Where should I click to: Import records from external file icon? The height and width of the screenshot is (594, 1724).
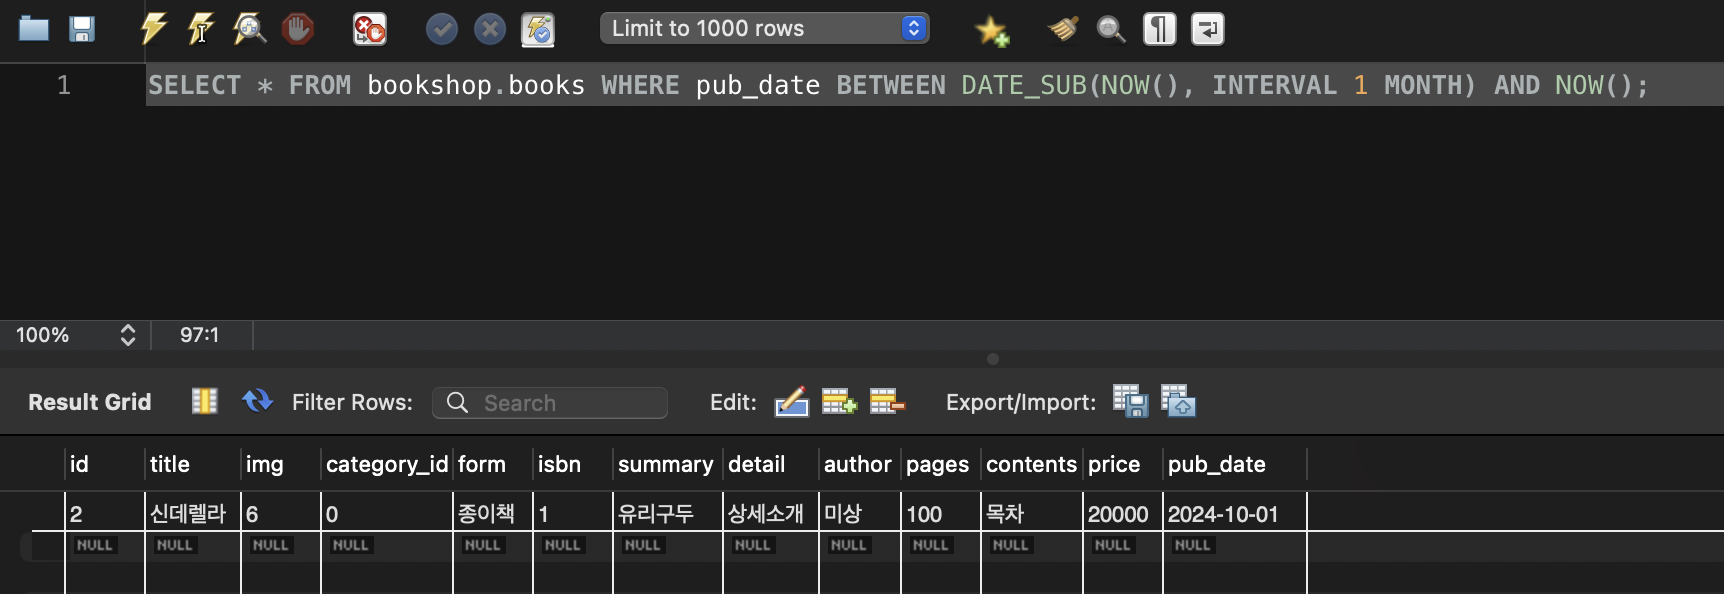(1178, 401)
